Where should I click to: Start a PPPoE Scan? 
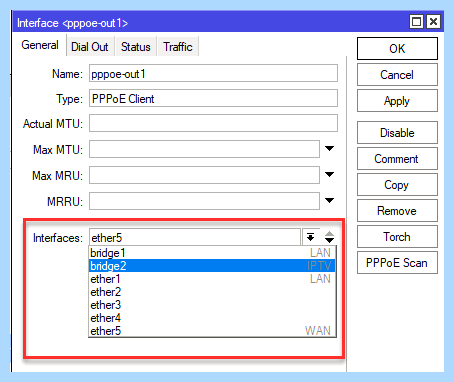point(397,263)
